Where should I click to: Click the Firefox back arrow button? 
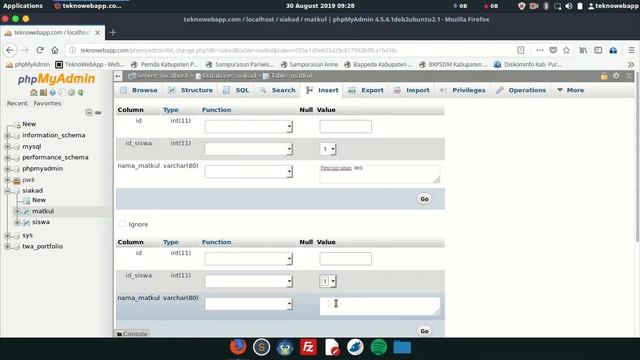(x=10, y=50)
